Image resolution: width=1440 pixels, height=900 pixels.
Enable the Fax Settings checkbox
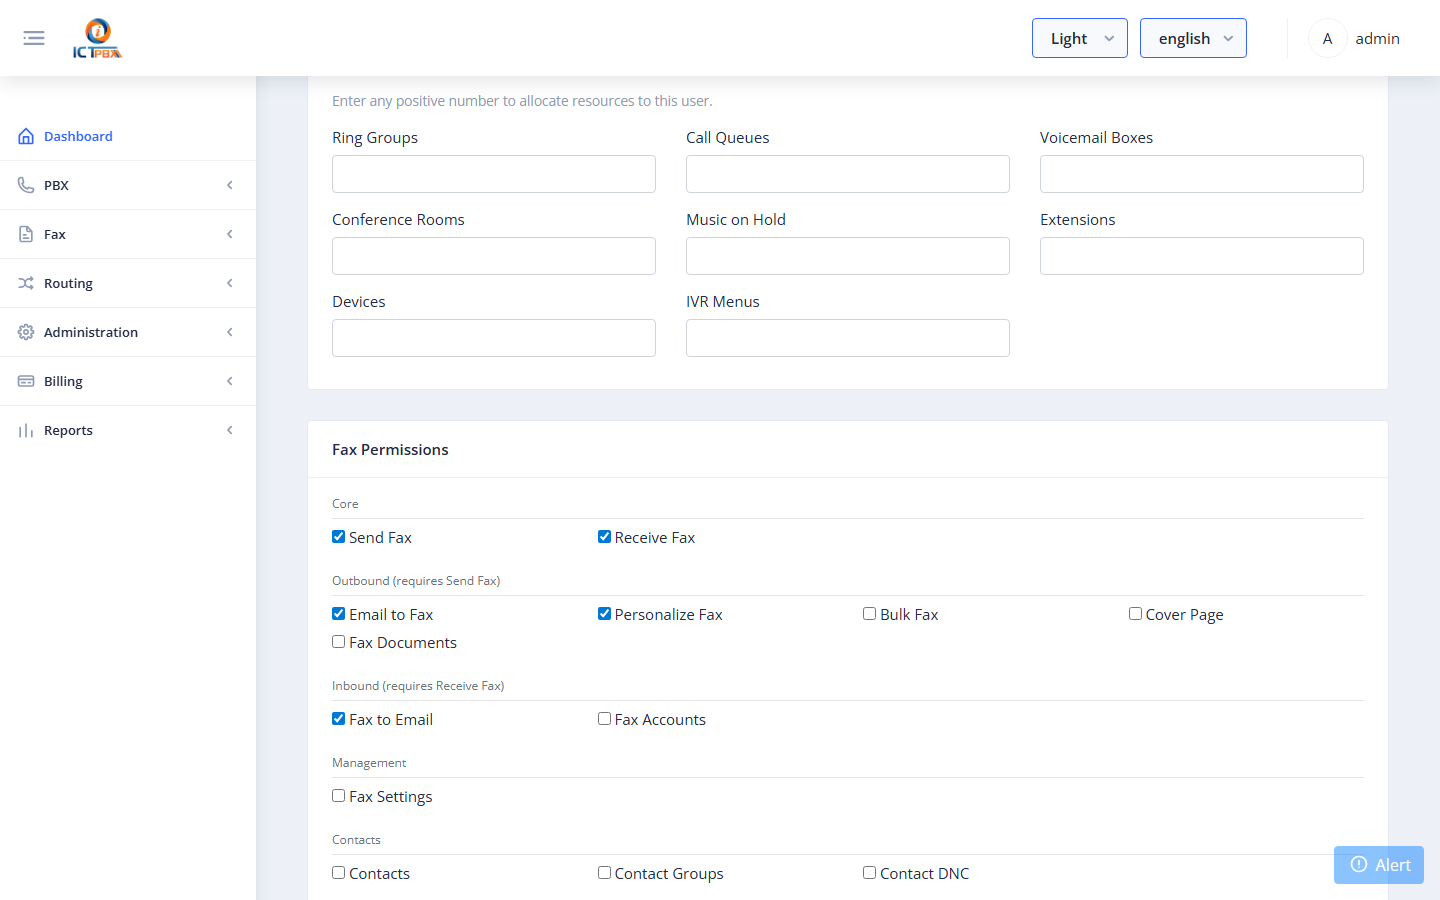point(339,796)
